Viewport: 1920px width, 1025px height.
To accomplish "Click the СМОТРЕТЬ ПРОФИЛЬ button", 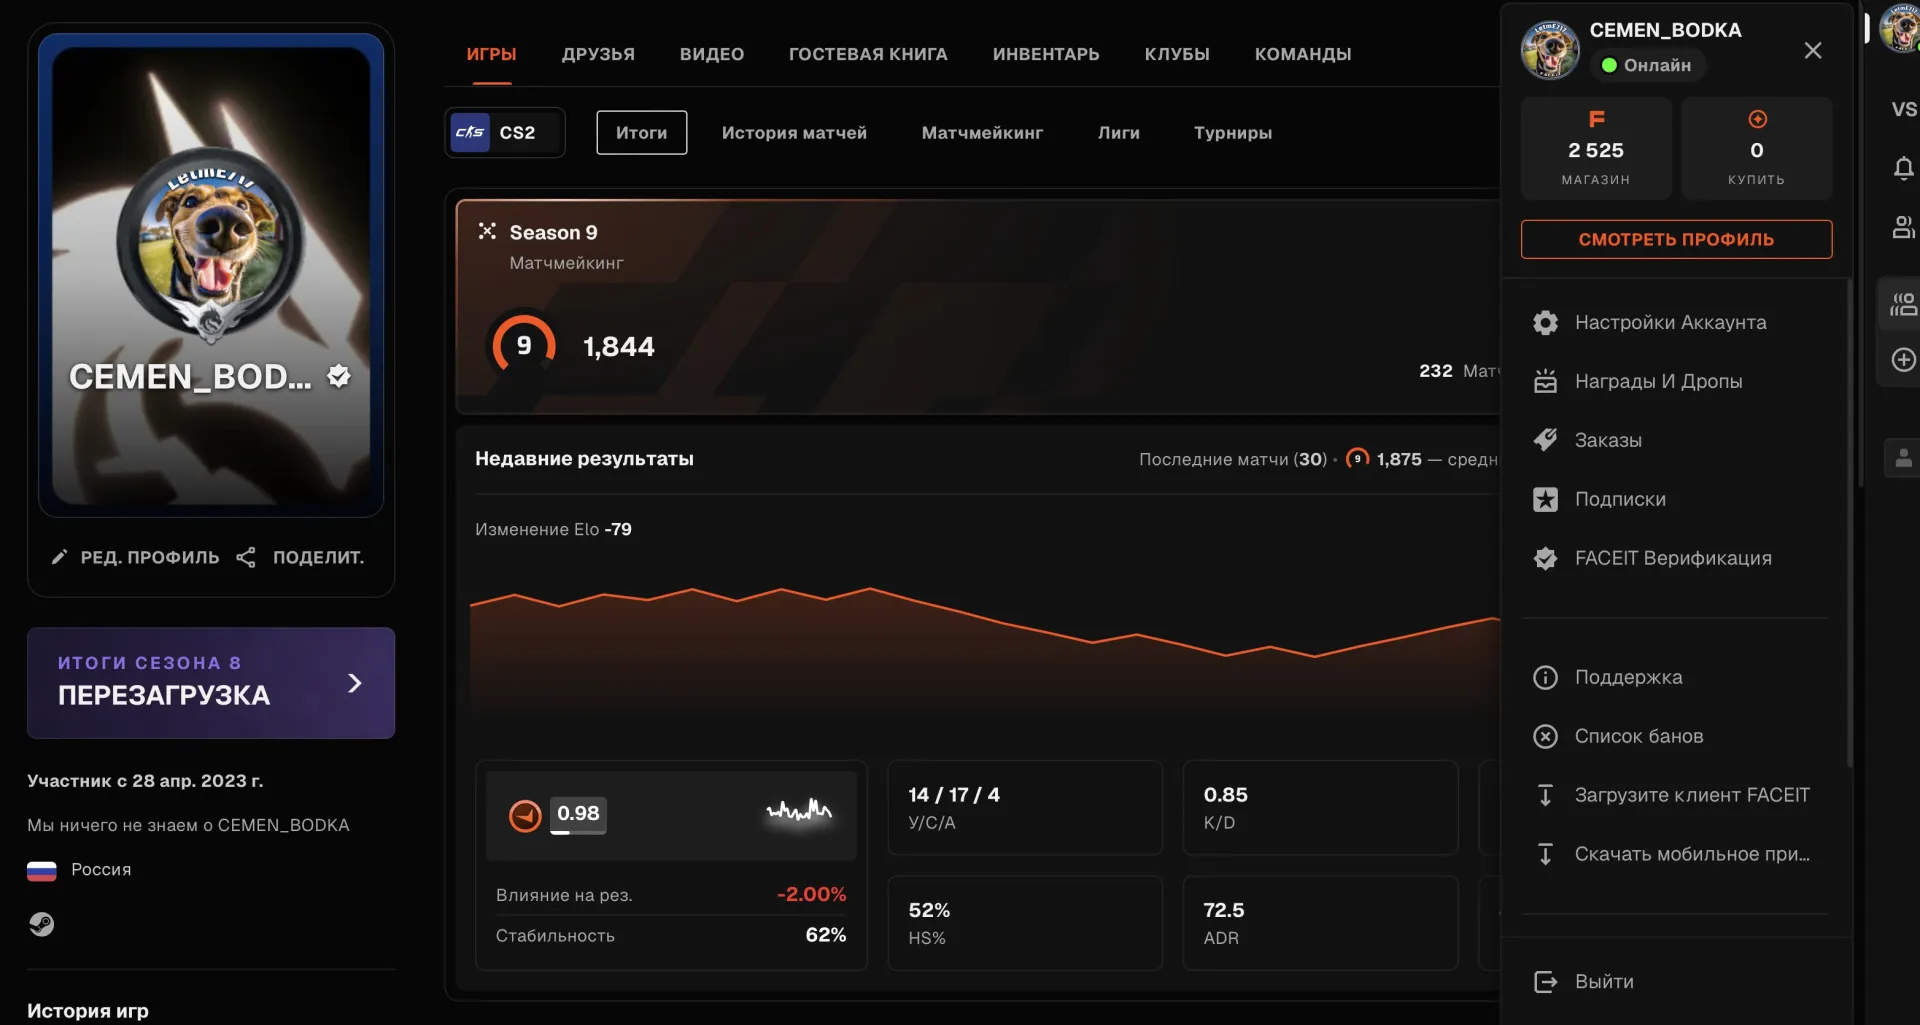I will click(1676, 239).
